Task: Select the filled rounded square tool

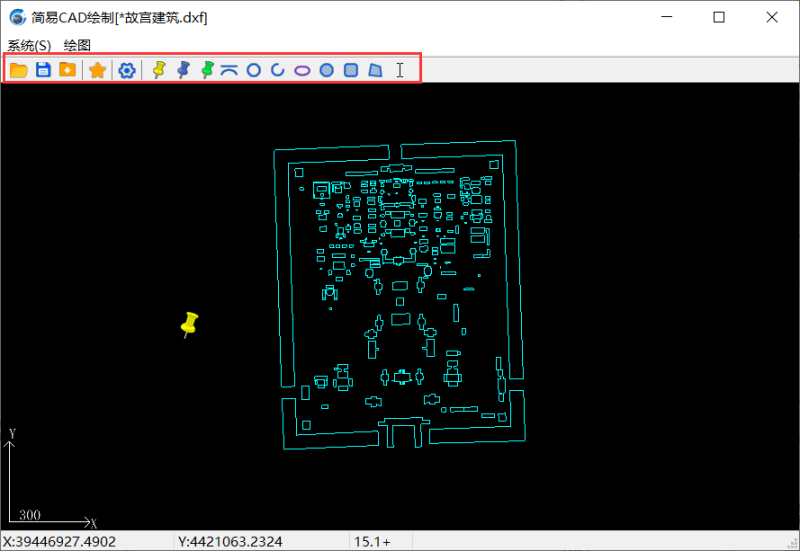Action: [351, 70]
